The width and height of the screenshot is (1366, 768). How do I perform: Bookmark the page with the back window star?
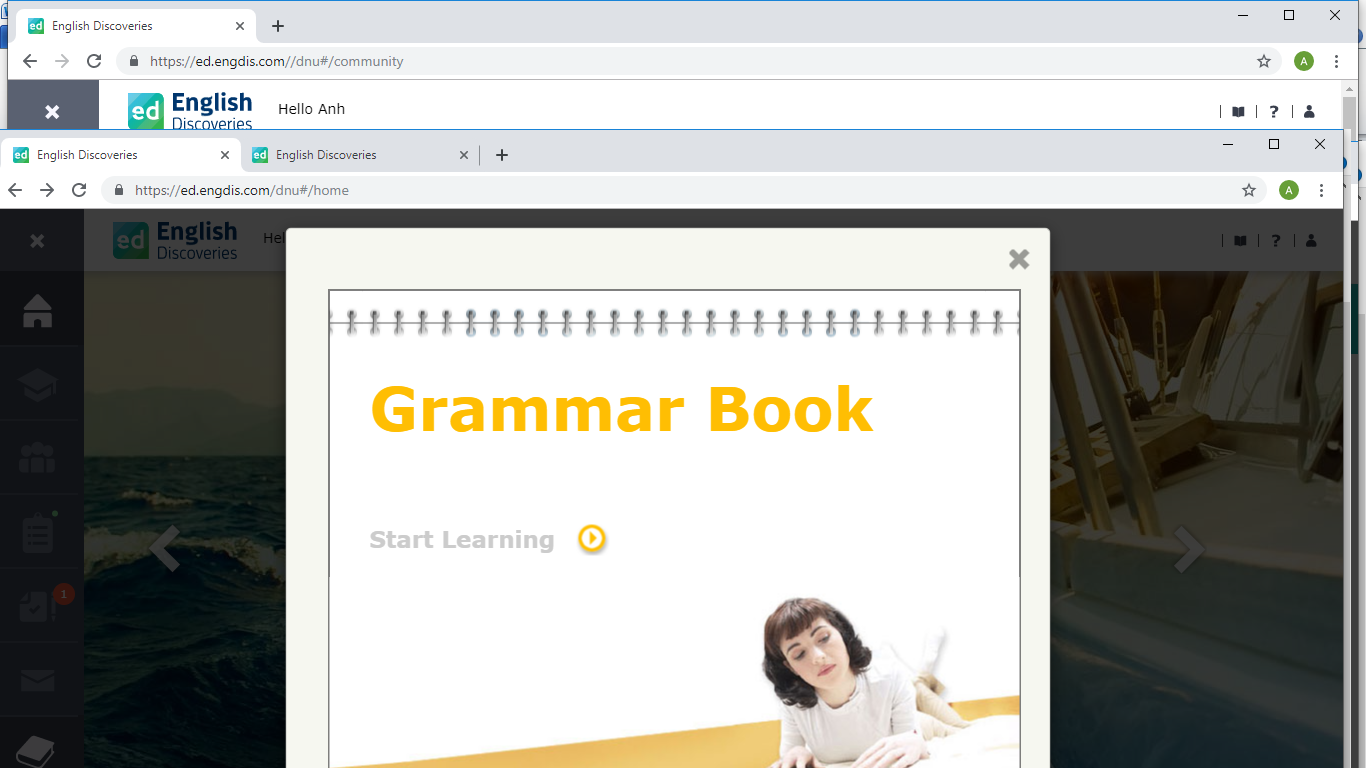point(1264,61)
